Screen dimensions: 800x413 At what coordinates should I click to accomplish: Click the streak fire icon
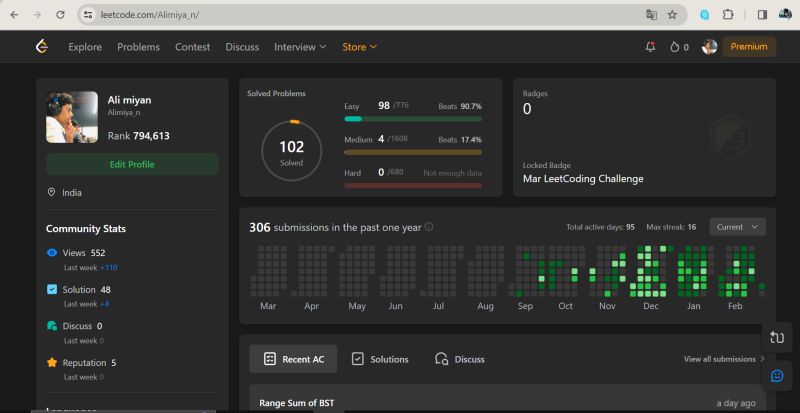coord(675,47)
